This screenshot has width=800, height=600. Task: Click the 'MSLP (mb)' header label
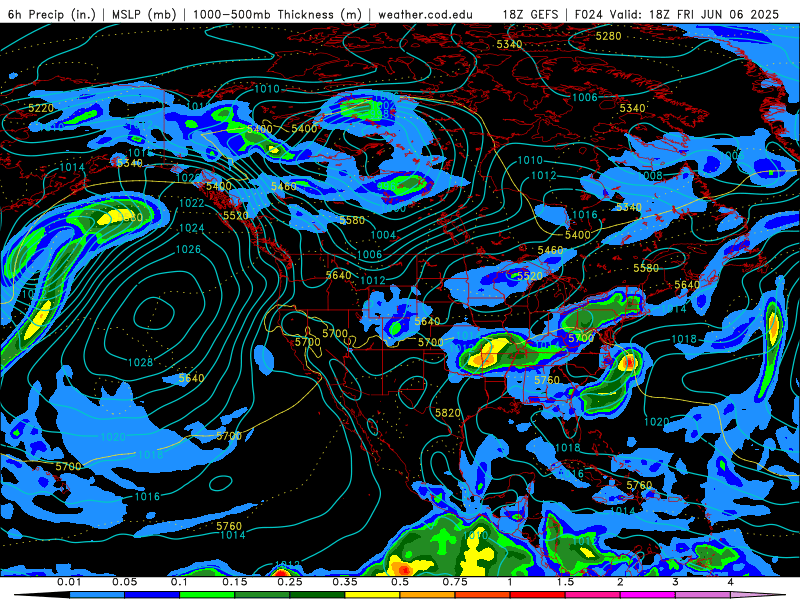pyautogui.click(x=143, y=14)
